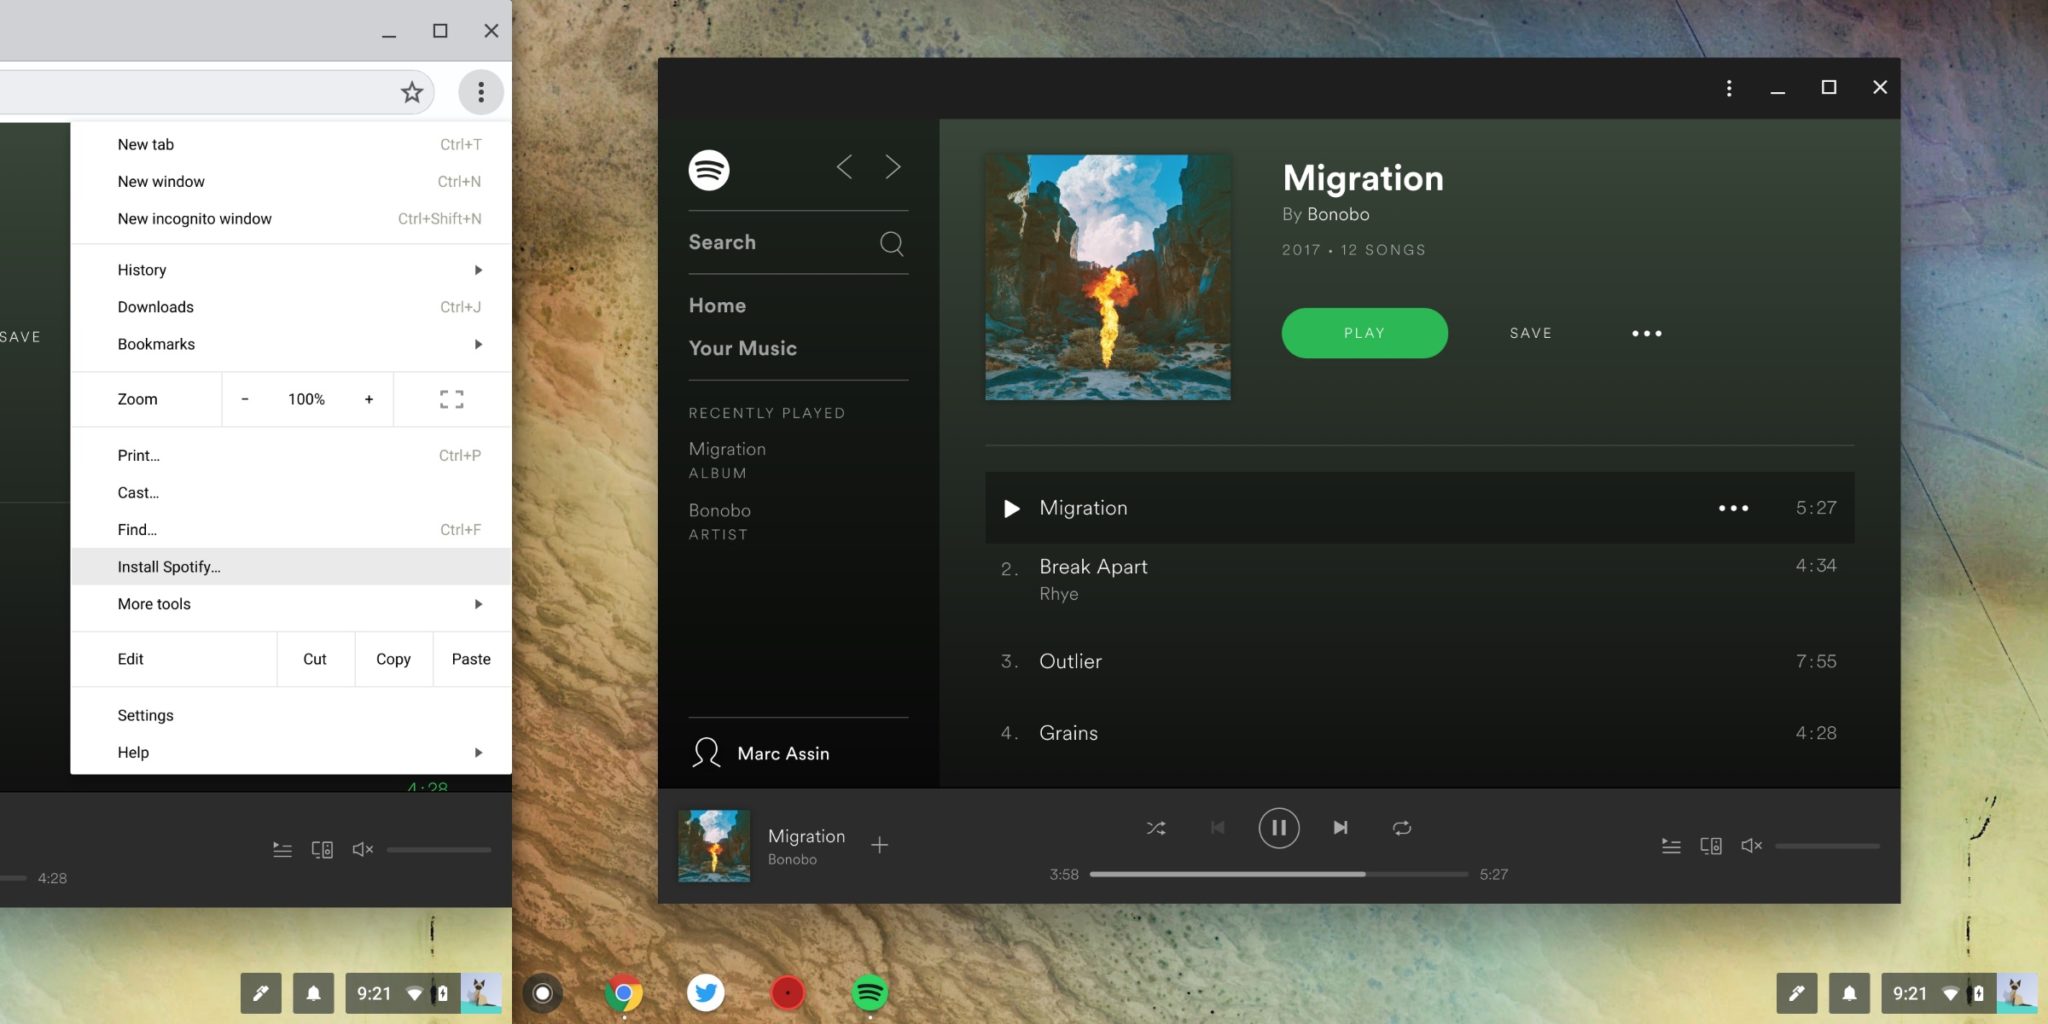Image resolution: width=2048 pixels, height=1024 pixels.
Task: Open the devices icon in the Spotify player bar
Action: pos(1711,846)
